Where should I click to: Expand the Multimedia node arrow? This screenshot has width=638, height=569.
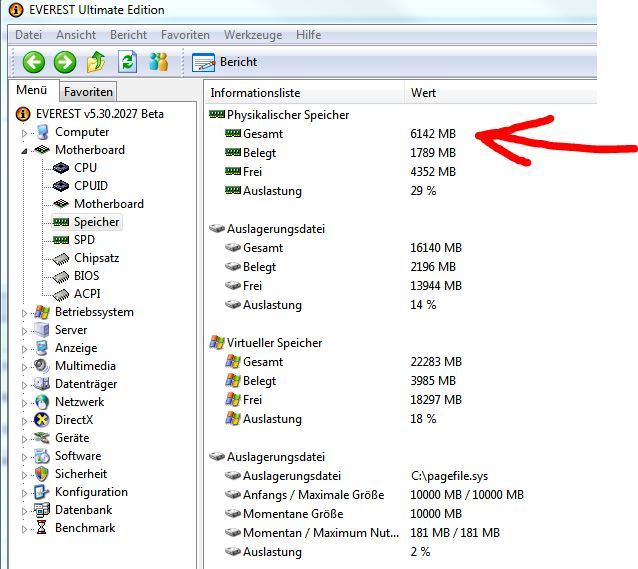tap(24, 367)
